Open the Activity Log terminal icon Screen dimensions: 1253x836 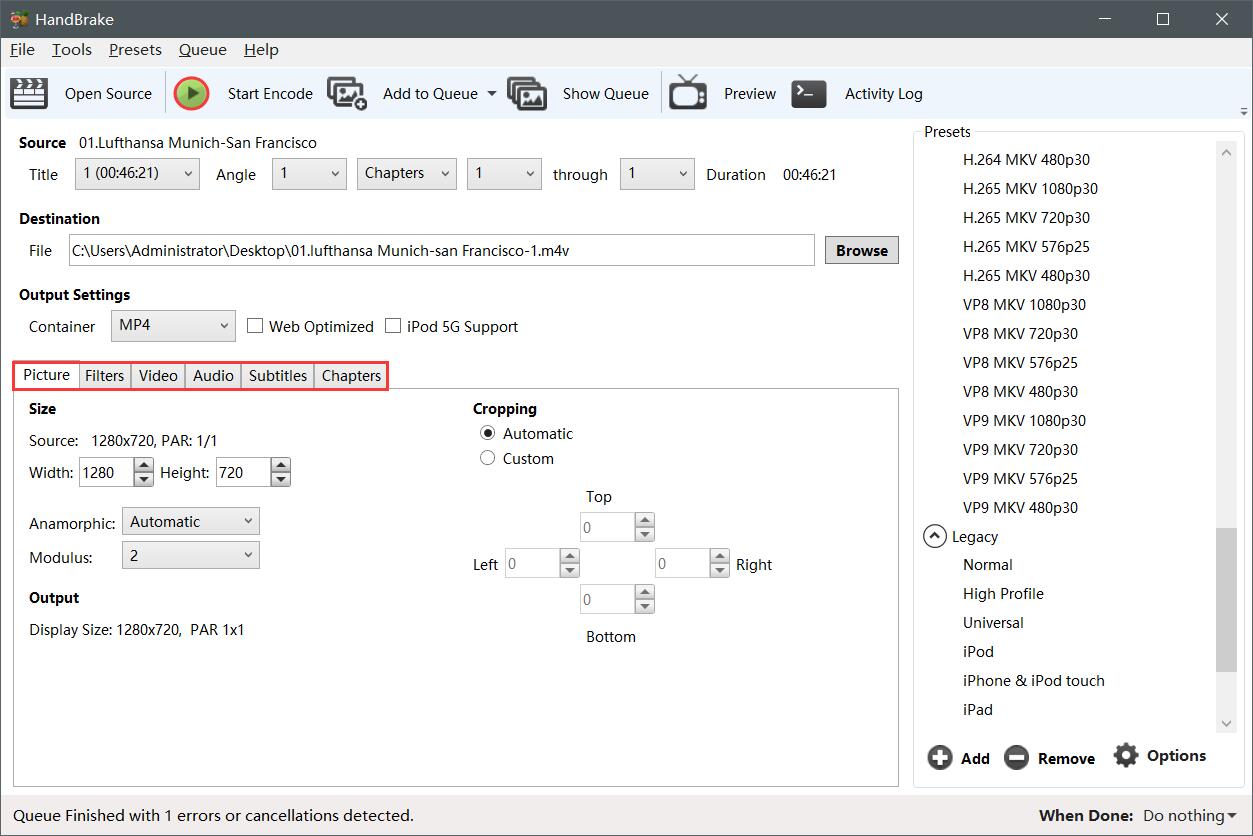tap(809, 93)
